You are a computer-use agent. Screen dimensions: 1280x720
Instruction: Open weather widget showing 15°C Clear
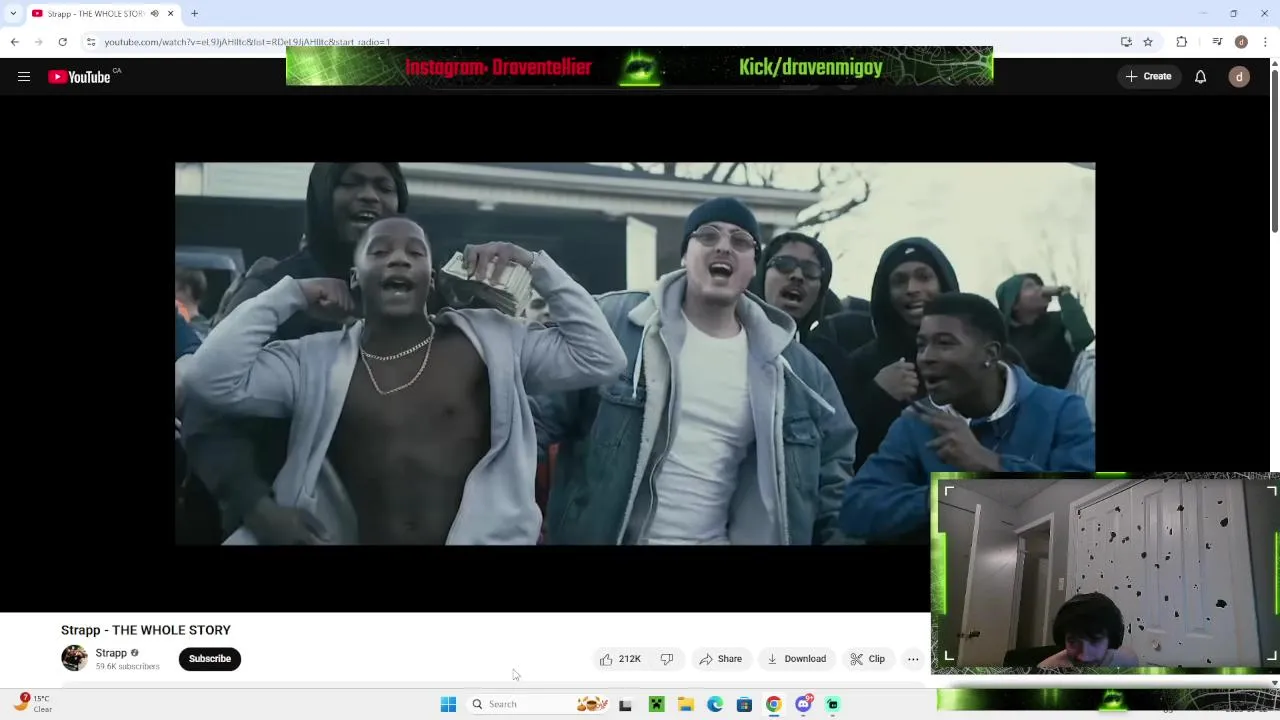(x=32, y=704)
